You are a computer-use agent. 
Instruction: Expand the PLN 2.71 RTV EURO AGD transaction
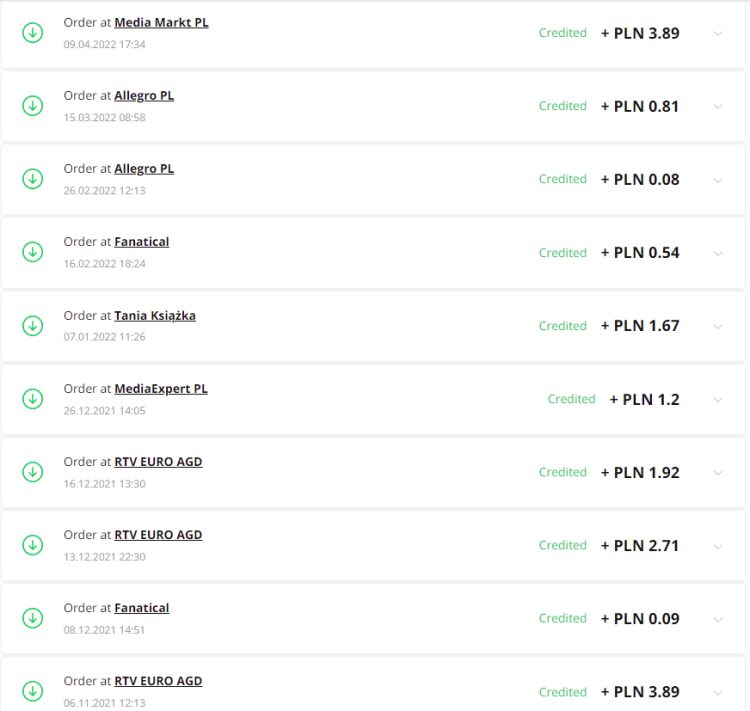tap(717, 546)
